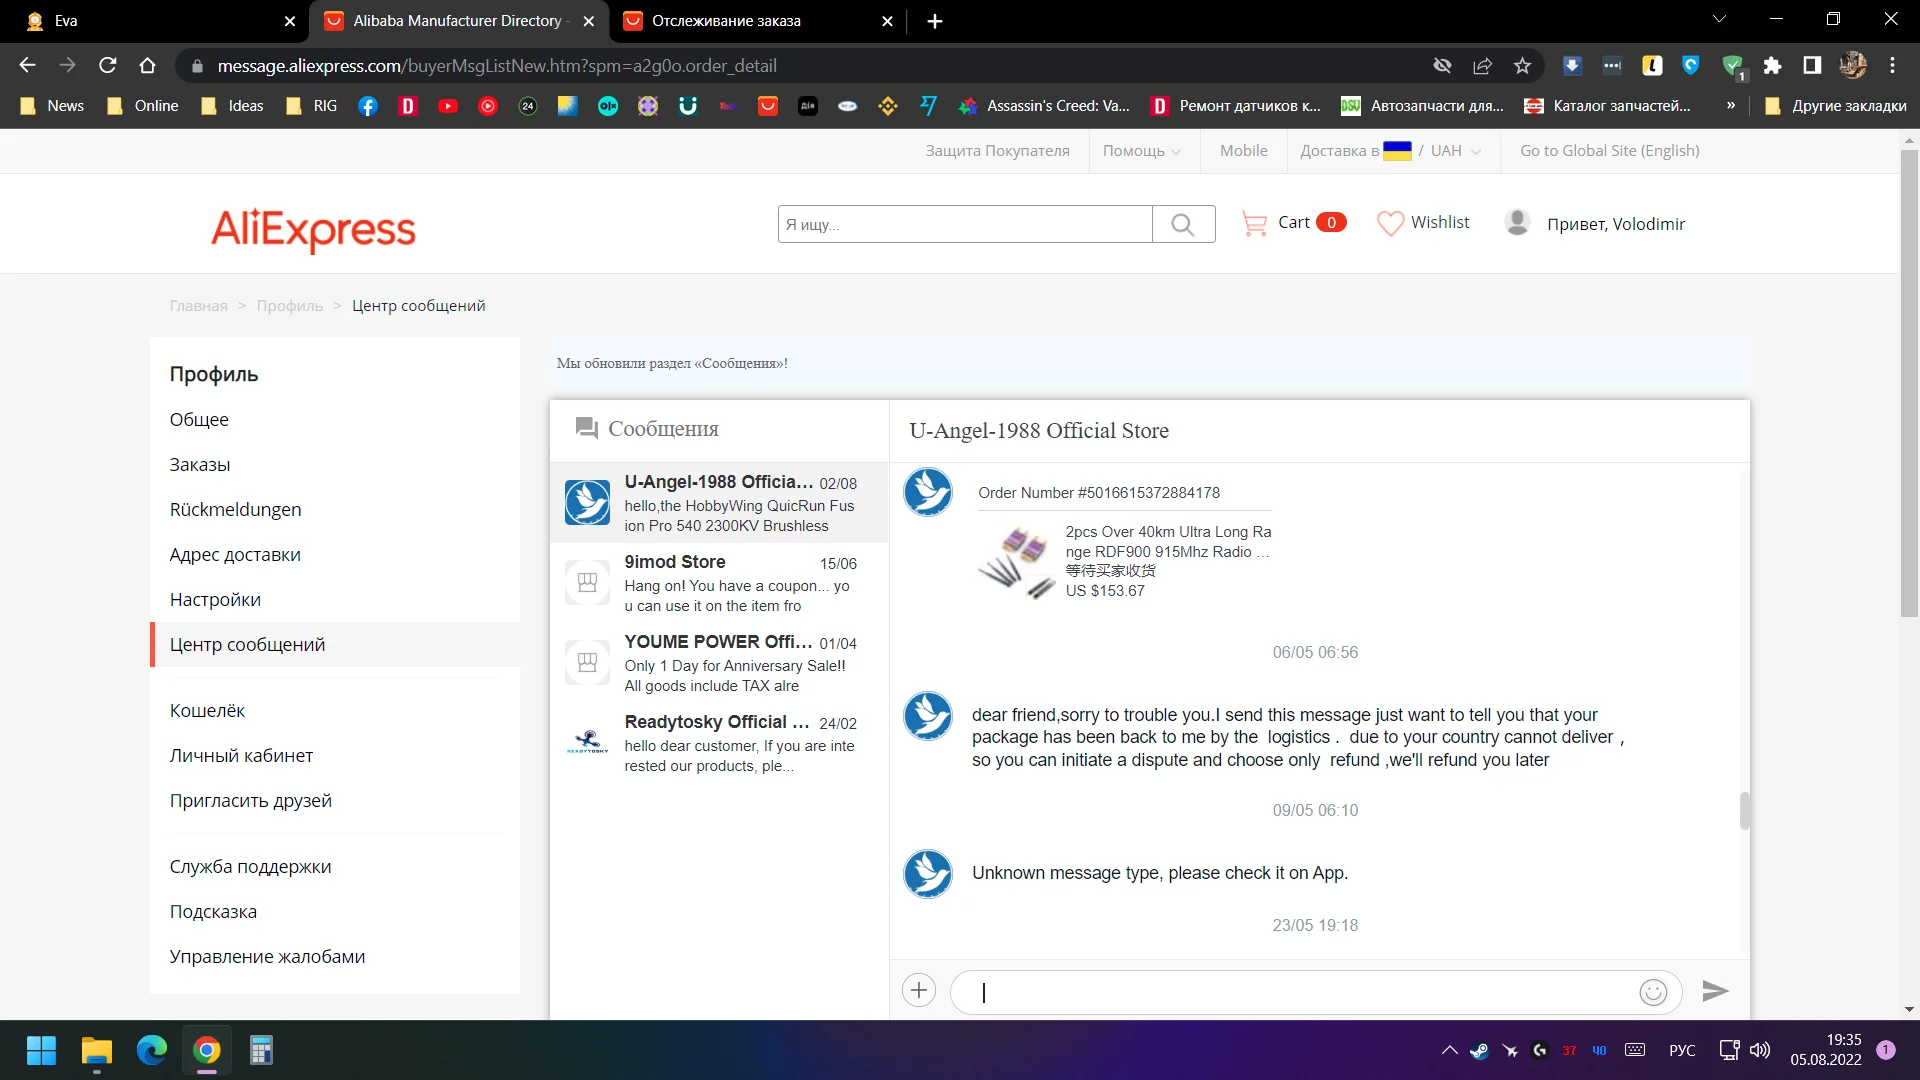The image size is (1920, 1080).
Task: Open the shopping Cart icon
Action: [x=1253, y=223]
